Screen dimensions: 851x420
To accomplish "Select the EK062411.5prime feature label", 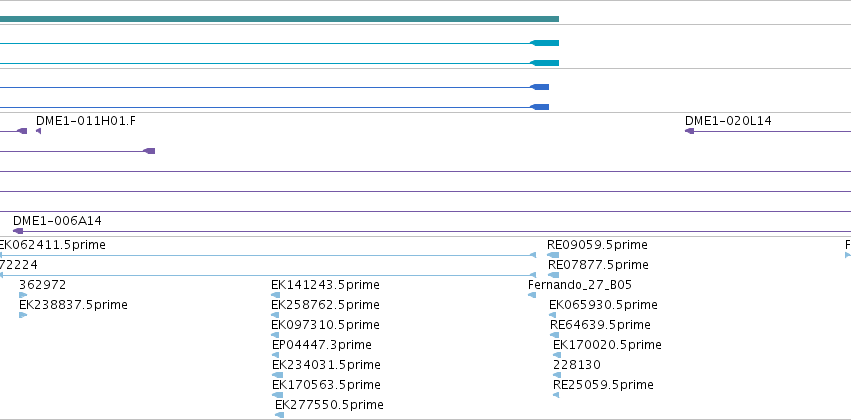I will 53,245.
